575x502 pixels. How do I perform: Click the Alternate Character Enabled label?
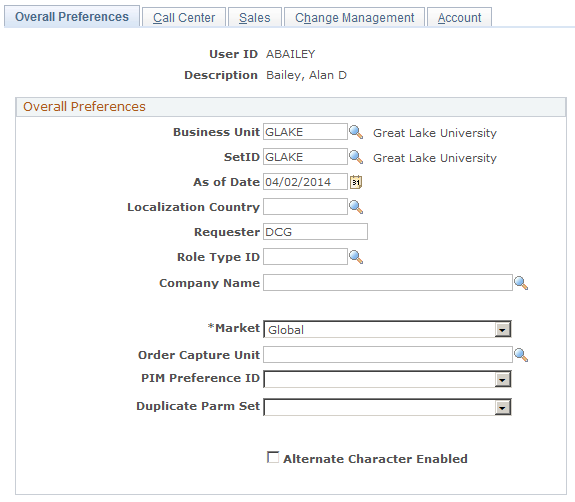[375, 459]
